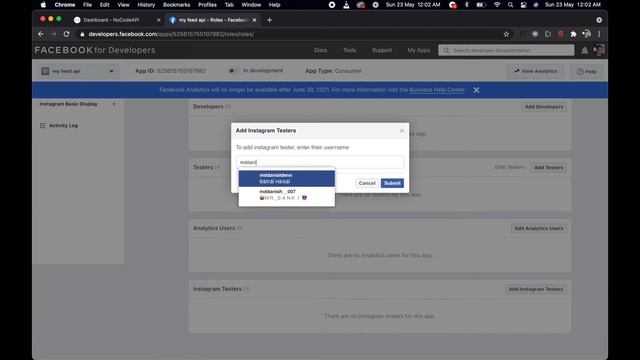The image size is (640, 360).
Task: Open the Profiles menu
Action: coord(207,5)
